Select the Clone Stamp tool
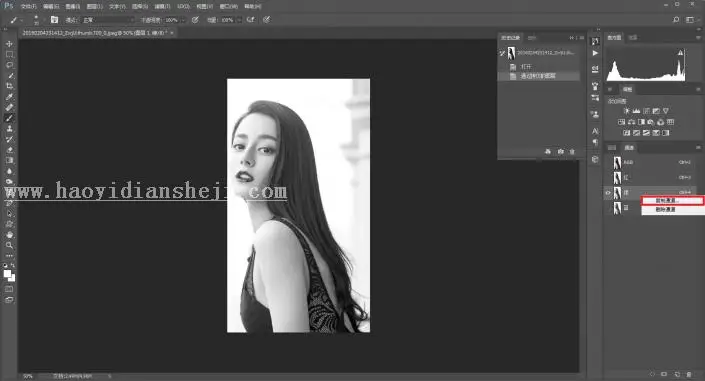Screen dimensions: 705x381 (9, 129)
